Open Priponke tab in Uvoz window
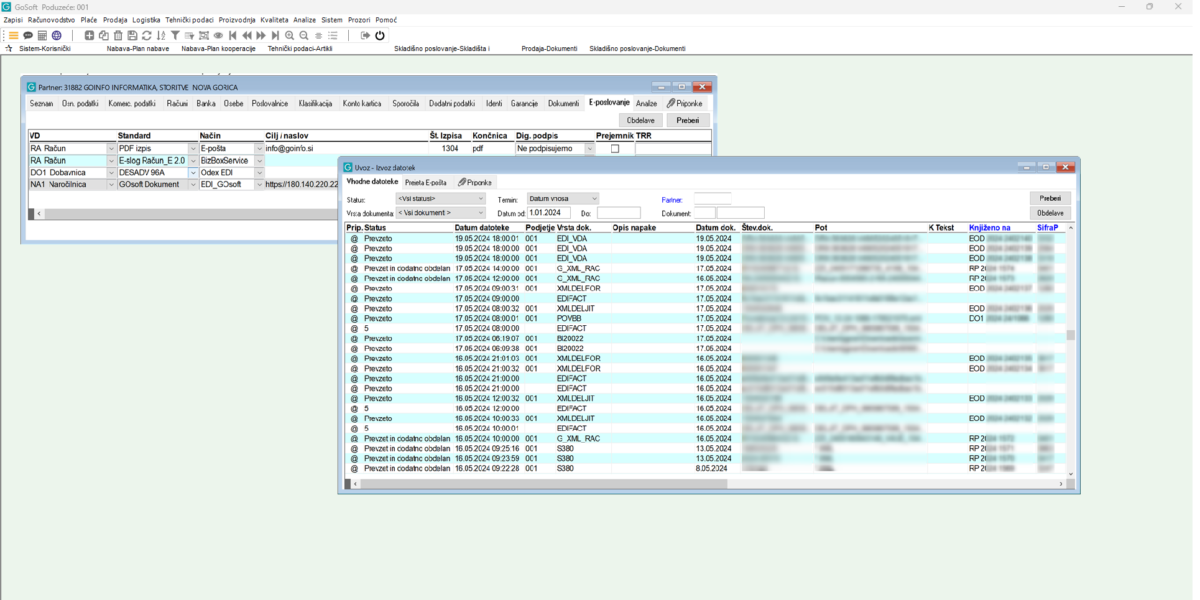 475,183
